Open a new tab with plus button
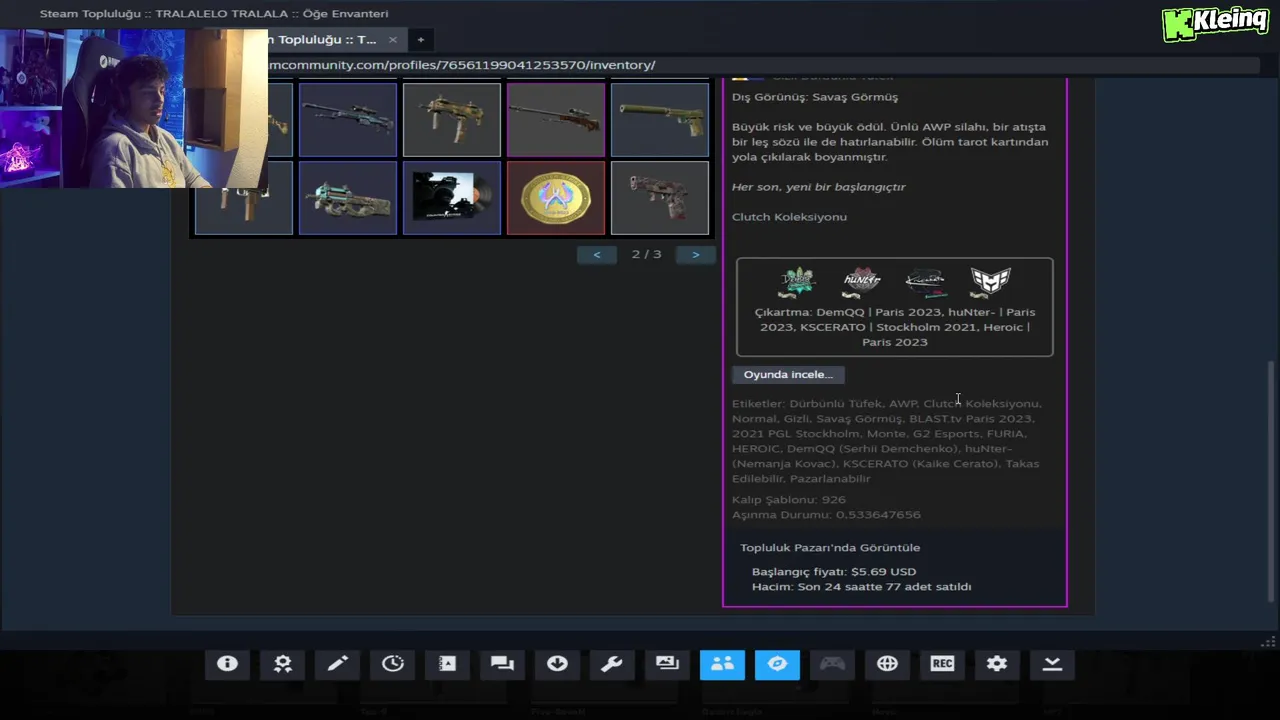 coord(421,40)
